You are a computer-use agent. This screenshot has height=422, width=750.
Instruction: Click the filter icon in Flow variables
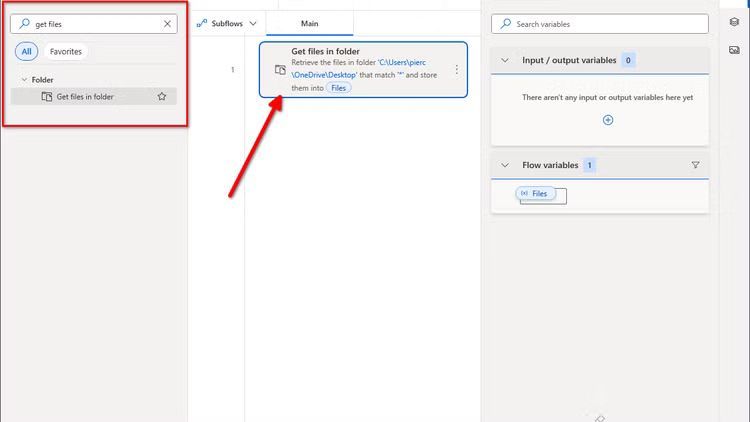coord(696,165)
